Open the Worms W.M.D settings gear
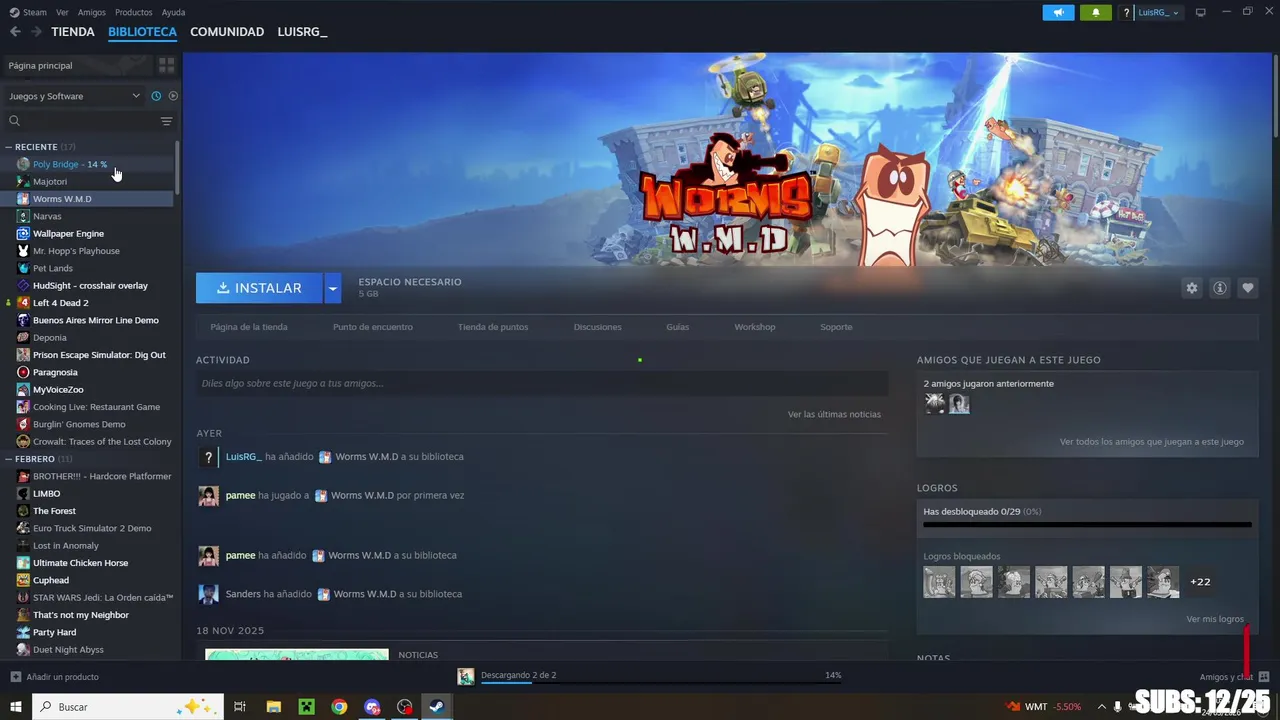 coord(1191,288)
